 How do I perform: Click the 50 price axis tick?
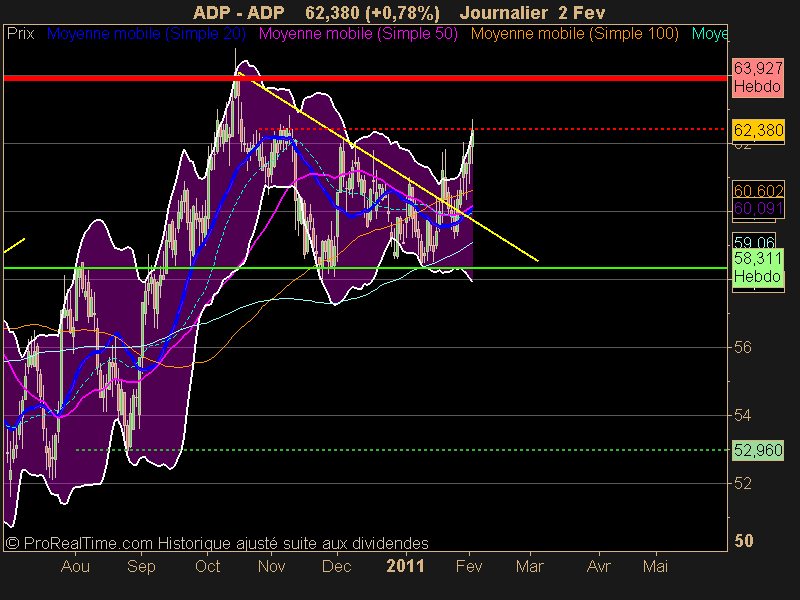click(743, 541)
